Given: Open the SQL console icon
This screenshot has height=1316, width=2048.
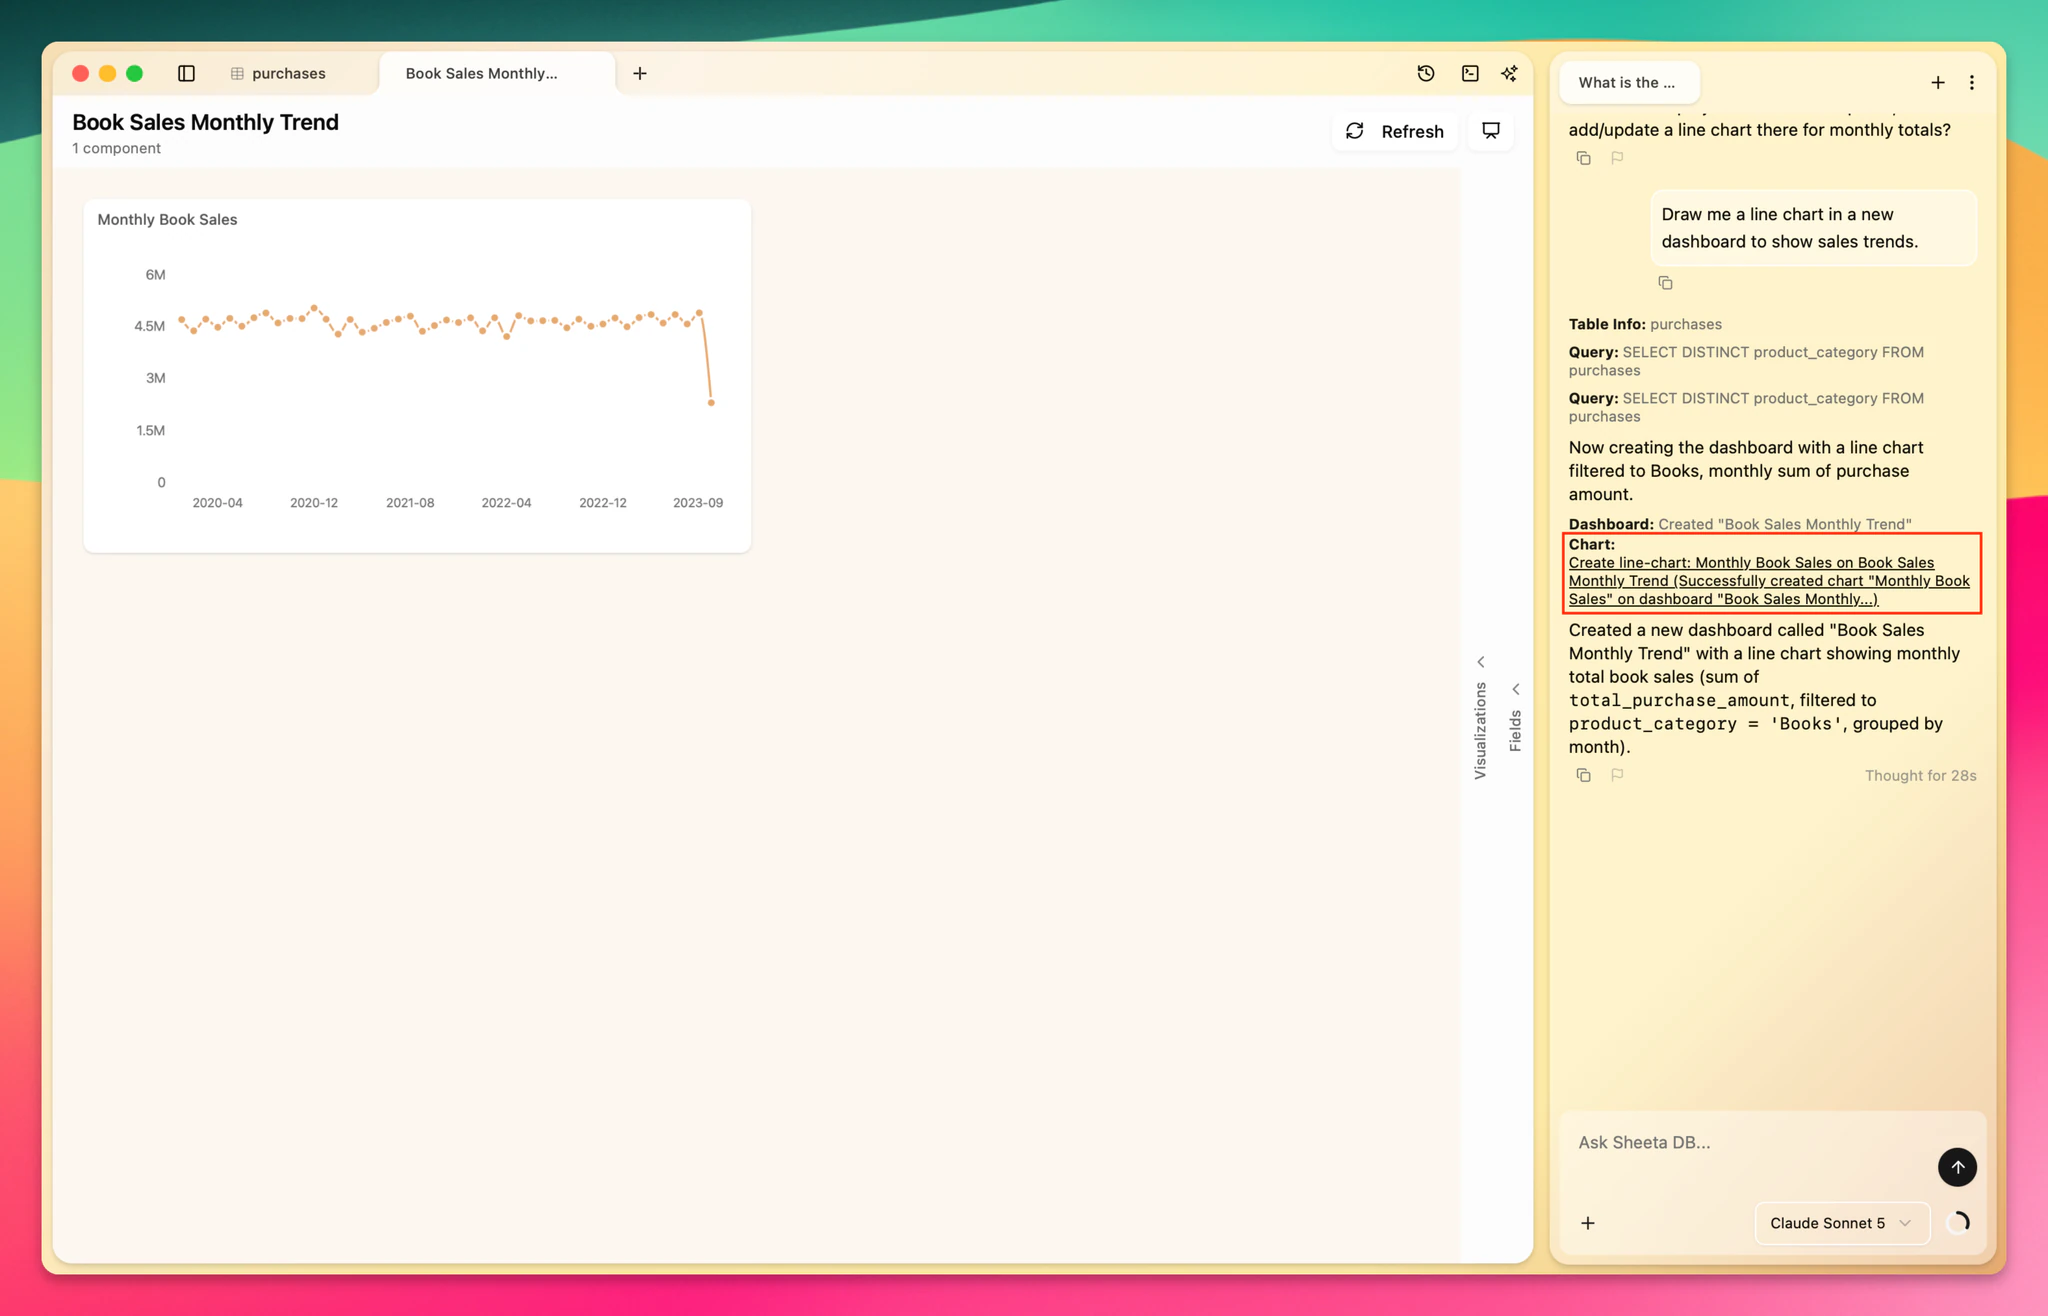Looking at the screenshot, I should point(1470,73).
